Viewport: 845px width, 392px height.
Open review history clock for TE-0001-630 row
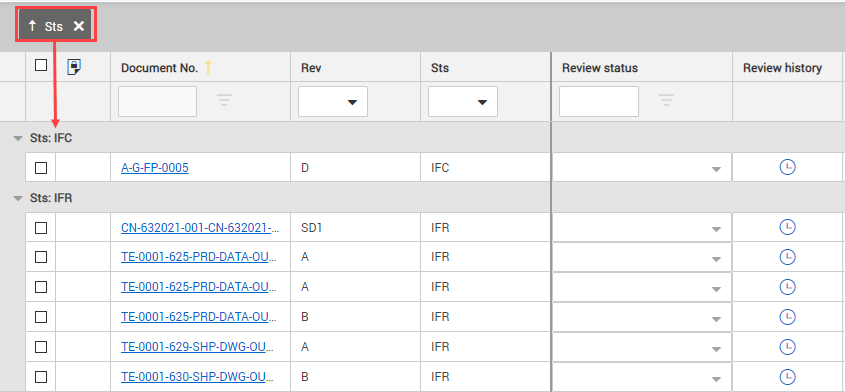pos(787,376)
